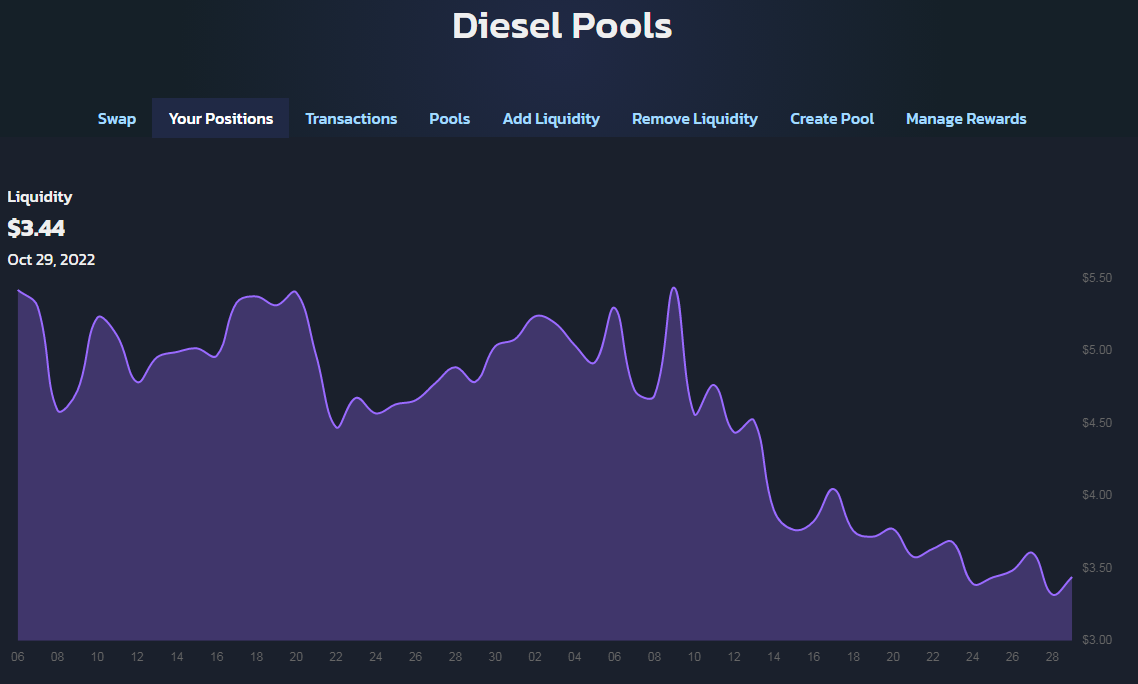
Task: Click the $5.50 axis label
Action: coord(1097,277)
